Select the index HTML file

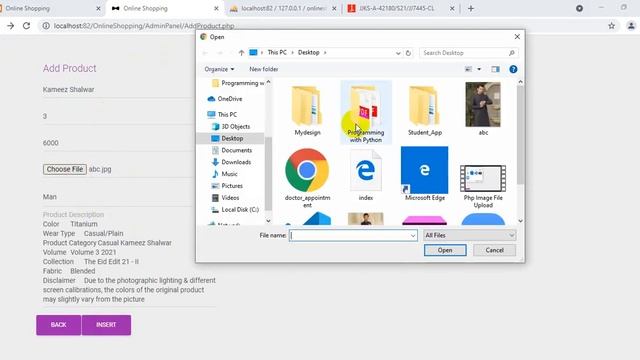point(366,175)
